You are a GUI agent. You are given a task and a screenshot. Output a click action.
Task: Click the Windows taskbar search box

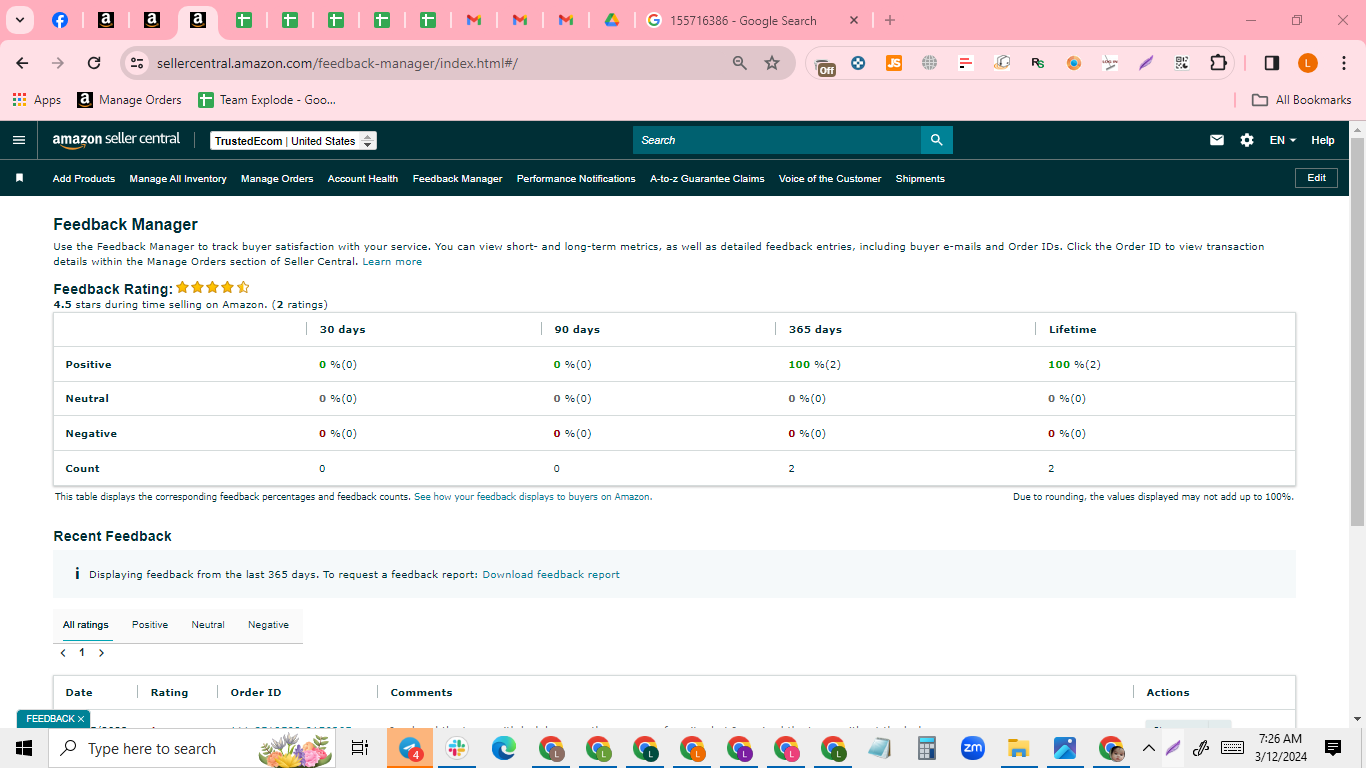click(192, 748)
